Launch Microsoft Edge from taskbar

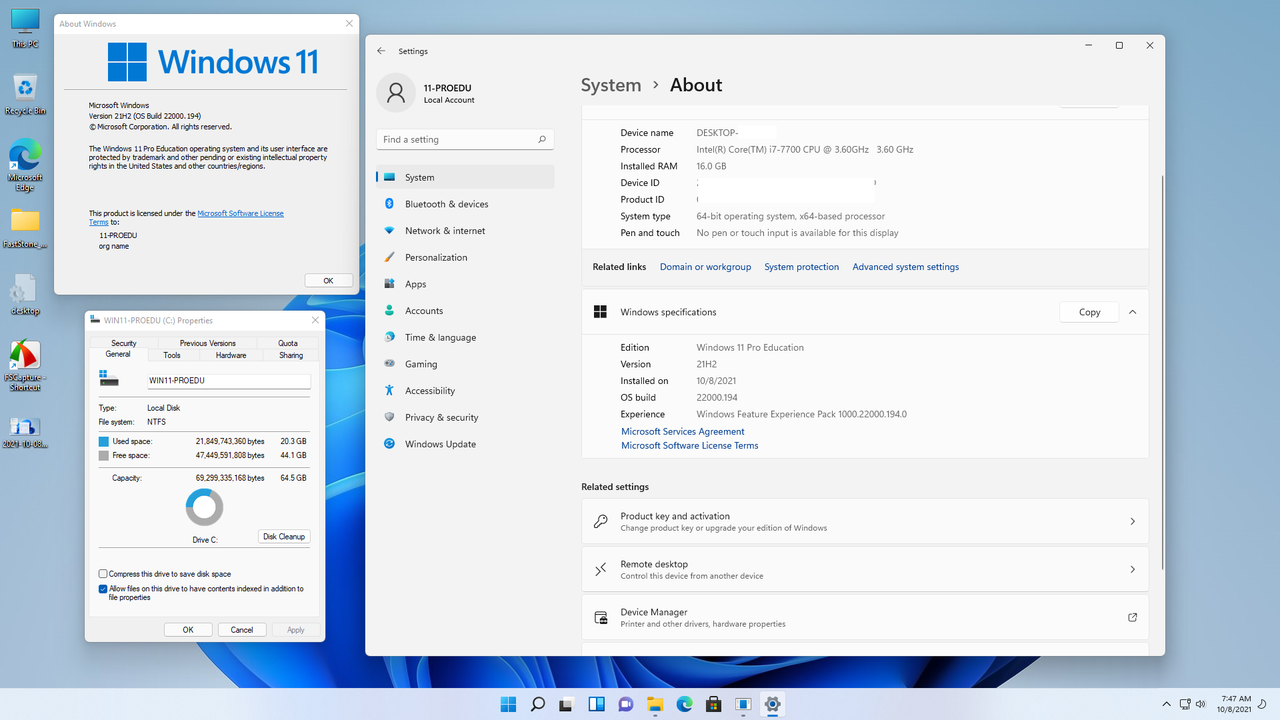pyautogui.click(x=685, y=704)
